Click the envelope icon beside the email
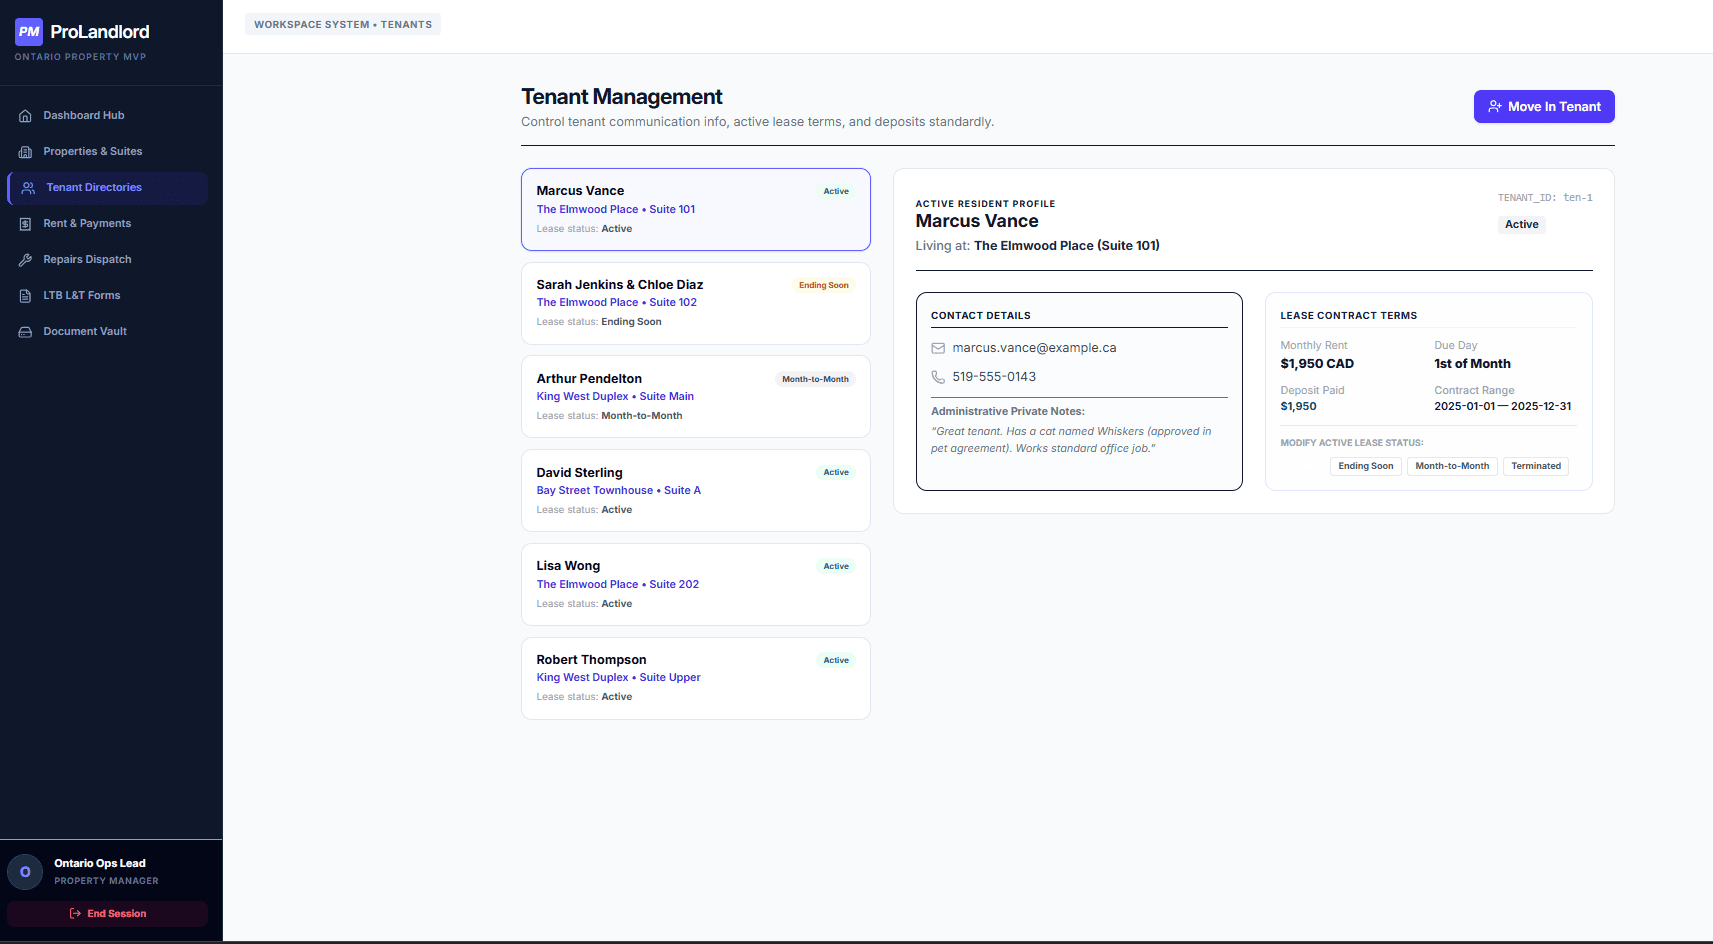 938,348
